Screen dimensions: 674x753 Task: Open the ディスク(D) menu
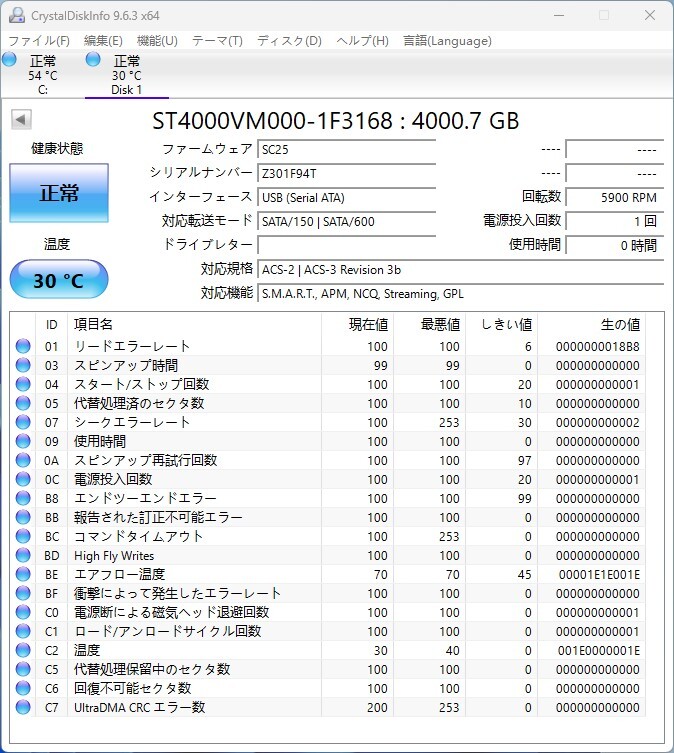tap(289, 41)
